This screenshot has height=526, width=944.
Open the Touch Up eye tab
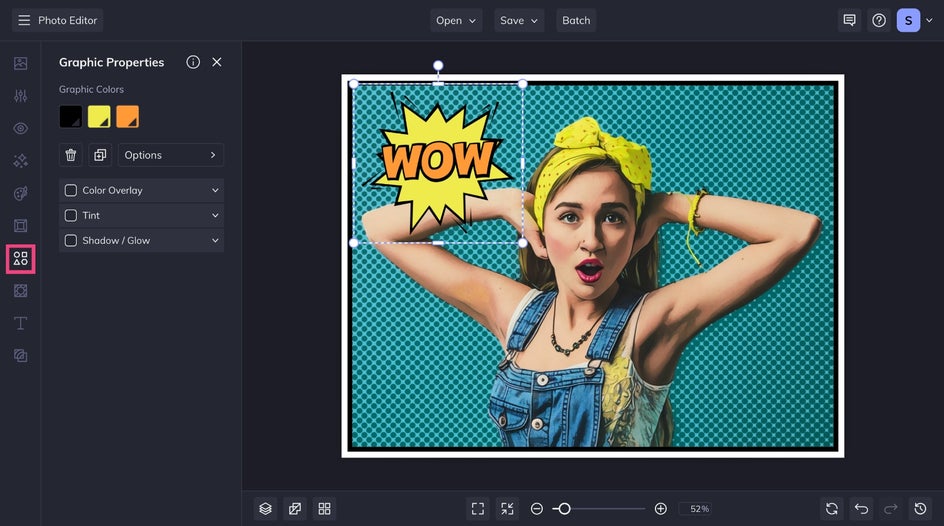point(20,128)
